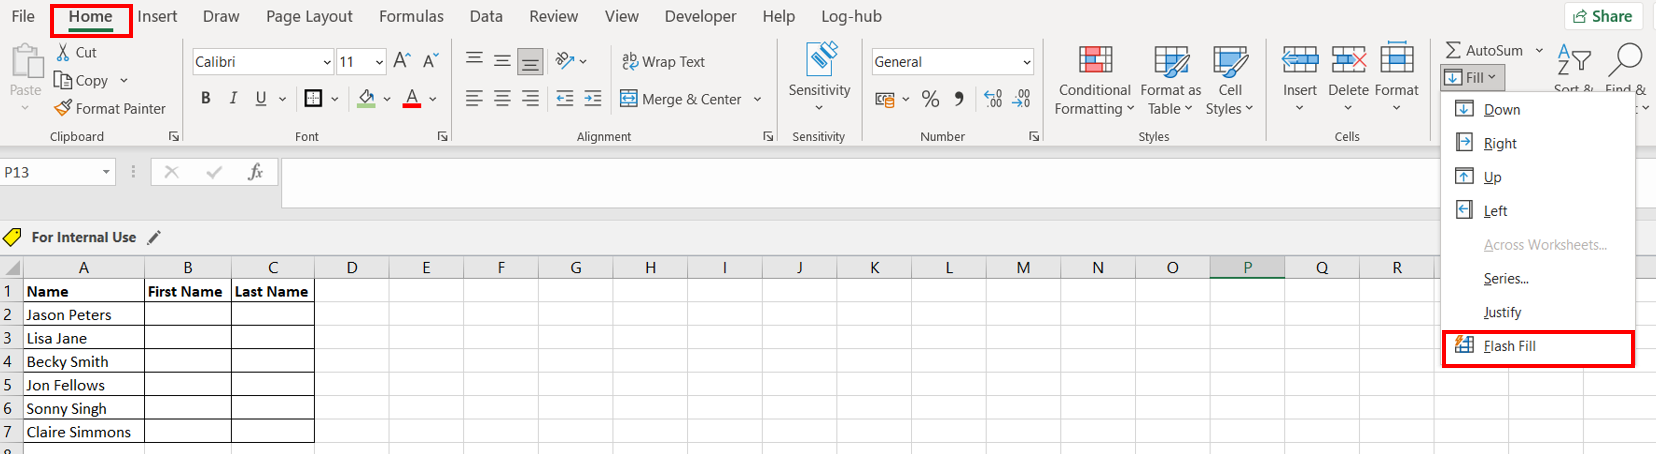Open the Fill dropdown button
This screenshot has width=1656, height=454.
[x=1473, y=77]
